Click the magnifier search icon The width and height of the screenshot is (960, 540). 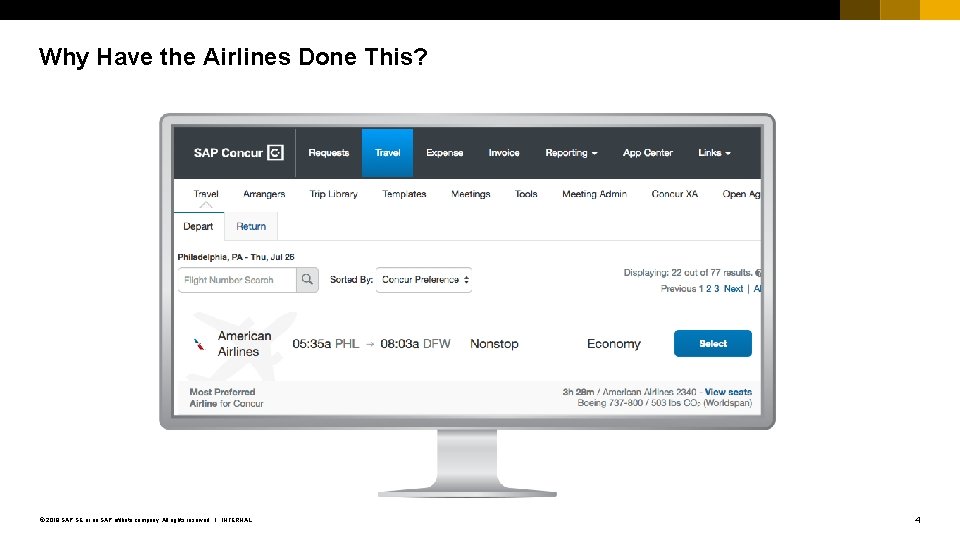pos(307,280)
